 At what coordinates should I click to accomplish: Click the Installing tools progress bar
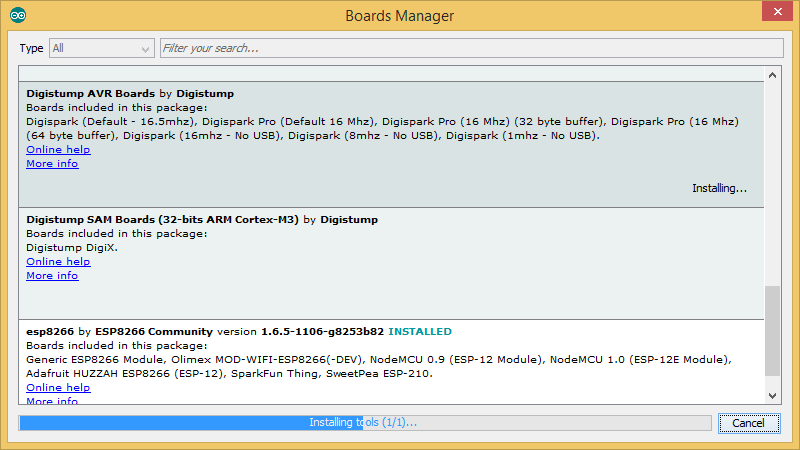click(x=364, y=423)
